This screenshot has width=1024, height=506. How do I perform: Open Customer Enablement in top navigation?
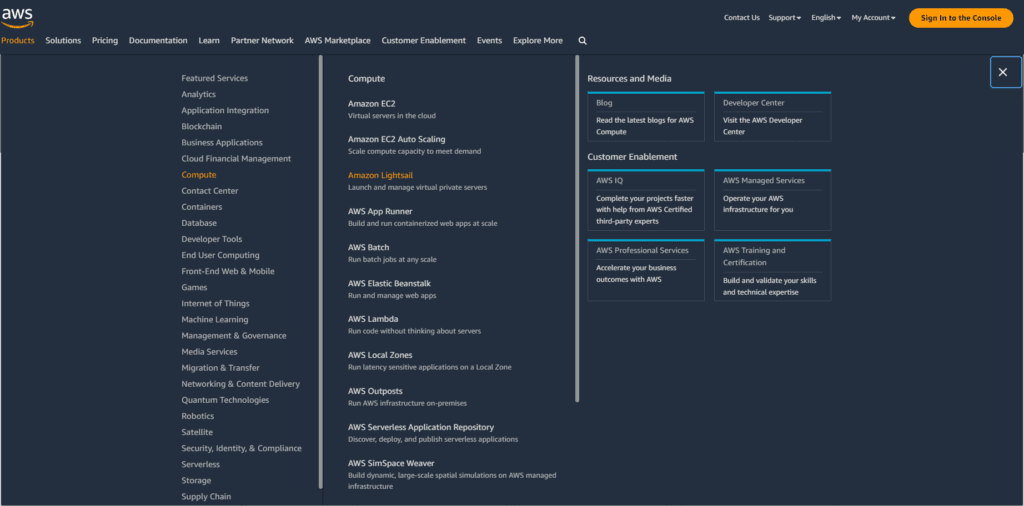coord(424,40)
